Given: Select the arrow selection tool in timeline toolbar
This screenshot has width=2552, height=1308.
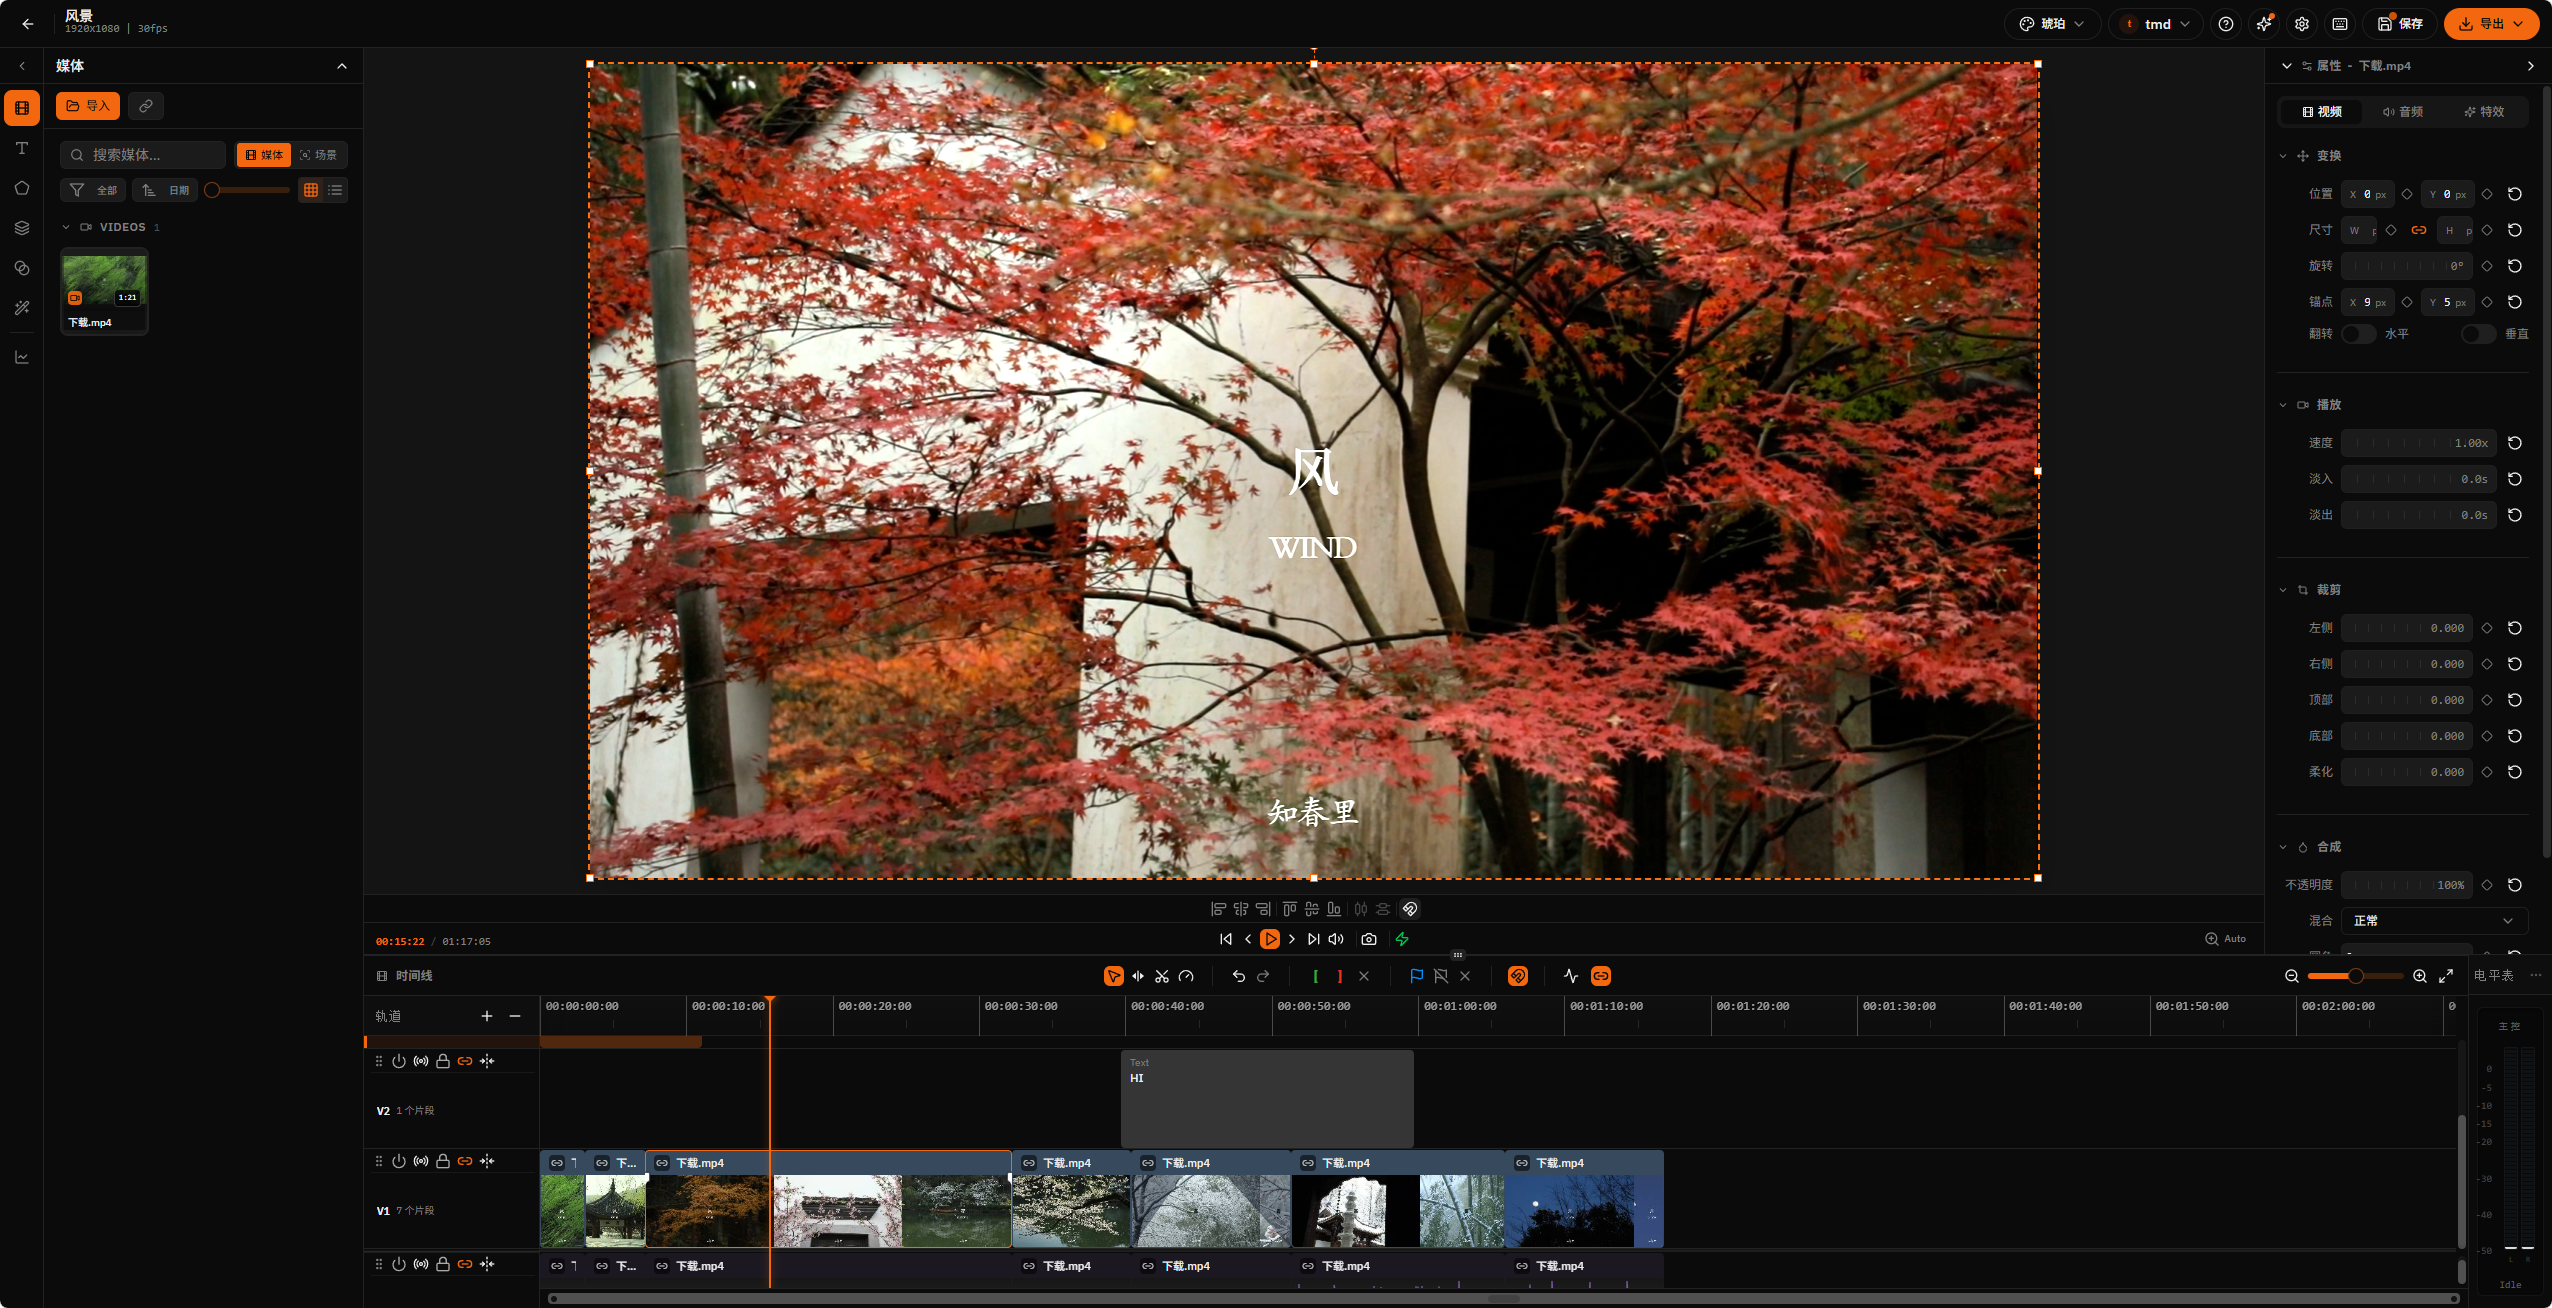Looking at the screenshot, I should pyautogui.click(x=1113, y=976).
